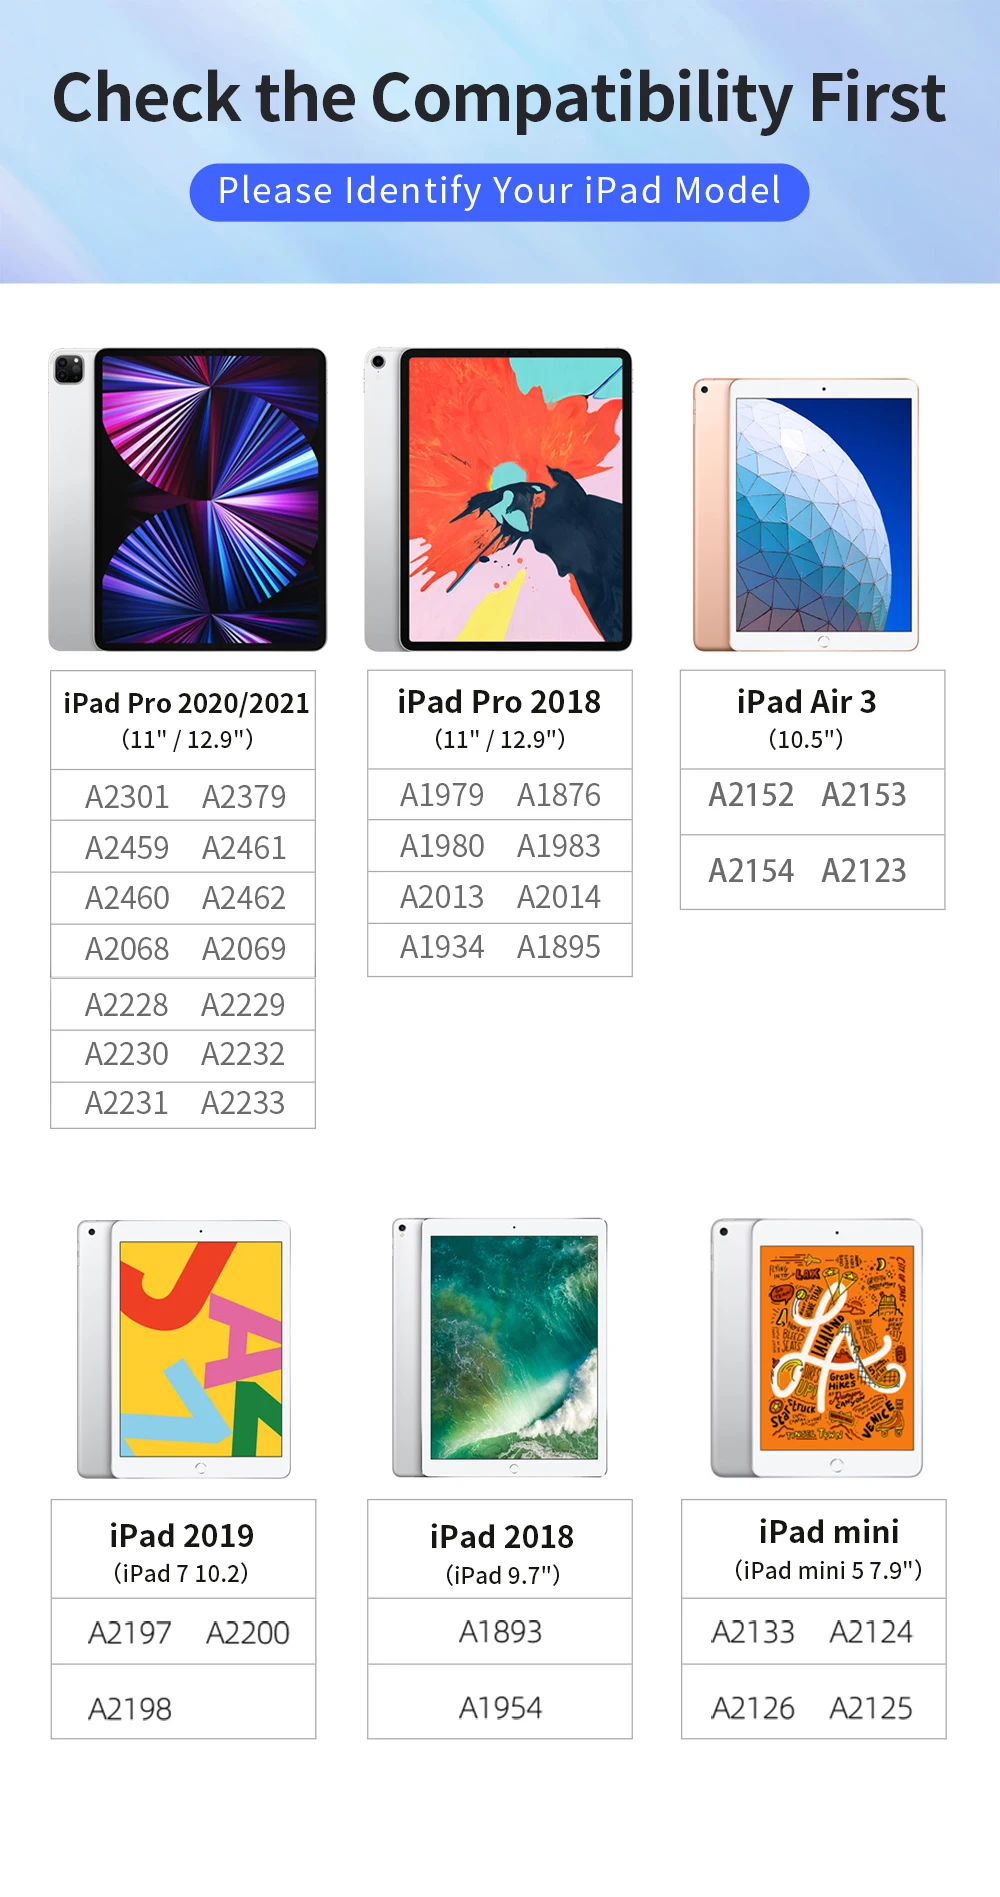The width and height of the screenshot is (1000, 1897).
Task: Click the Please Identify Your iPad Model button
Action: [x=499, y=191]
